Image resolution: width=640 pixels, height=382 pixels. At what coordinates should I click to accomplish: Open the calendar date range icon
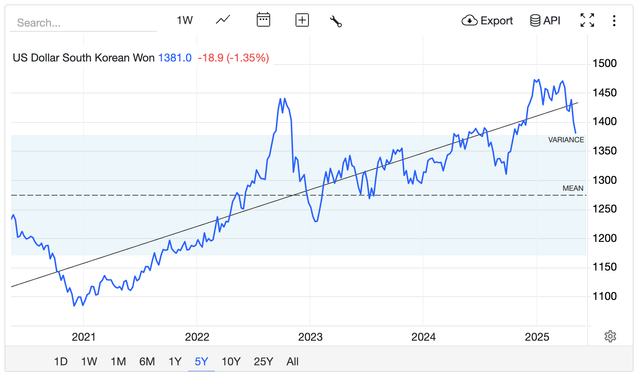coord(263,20)
